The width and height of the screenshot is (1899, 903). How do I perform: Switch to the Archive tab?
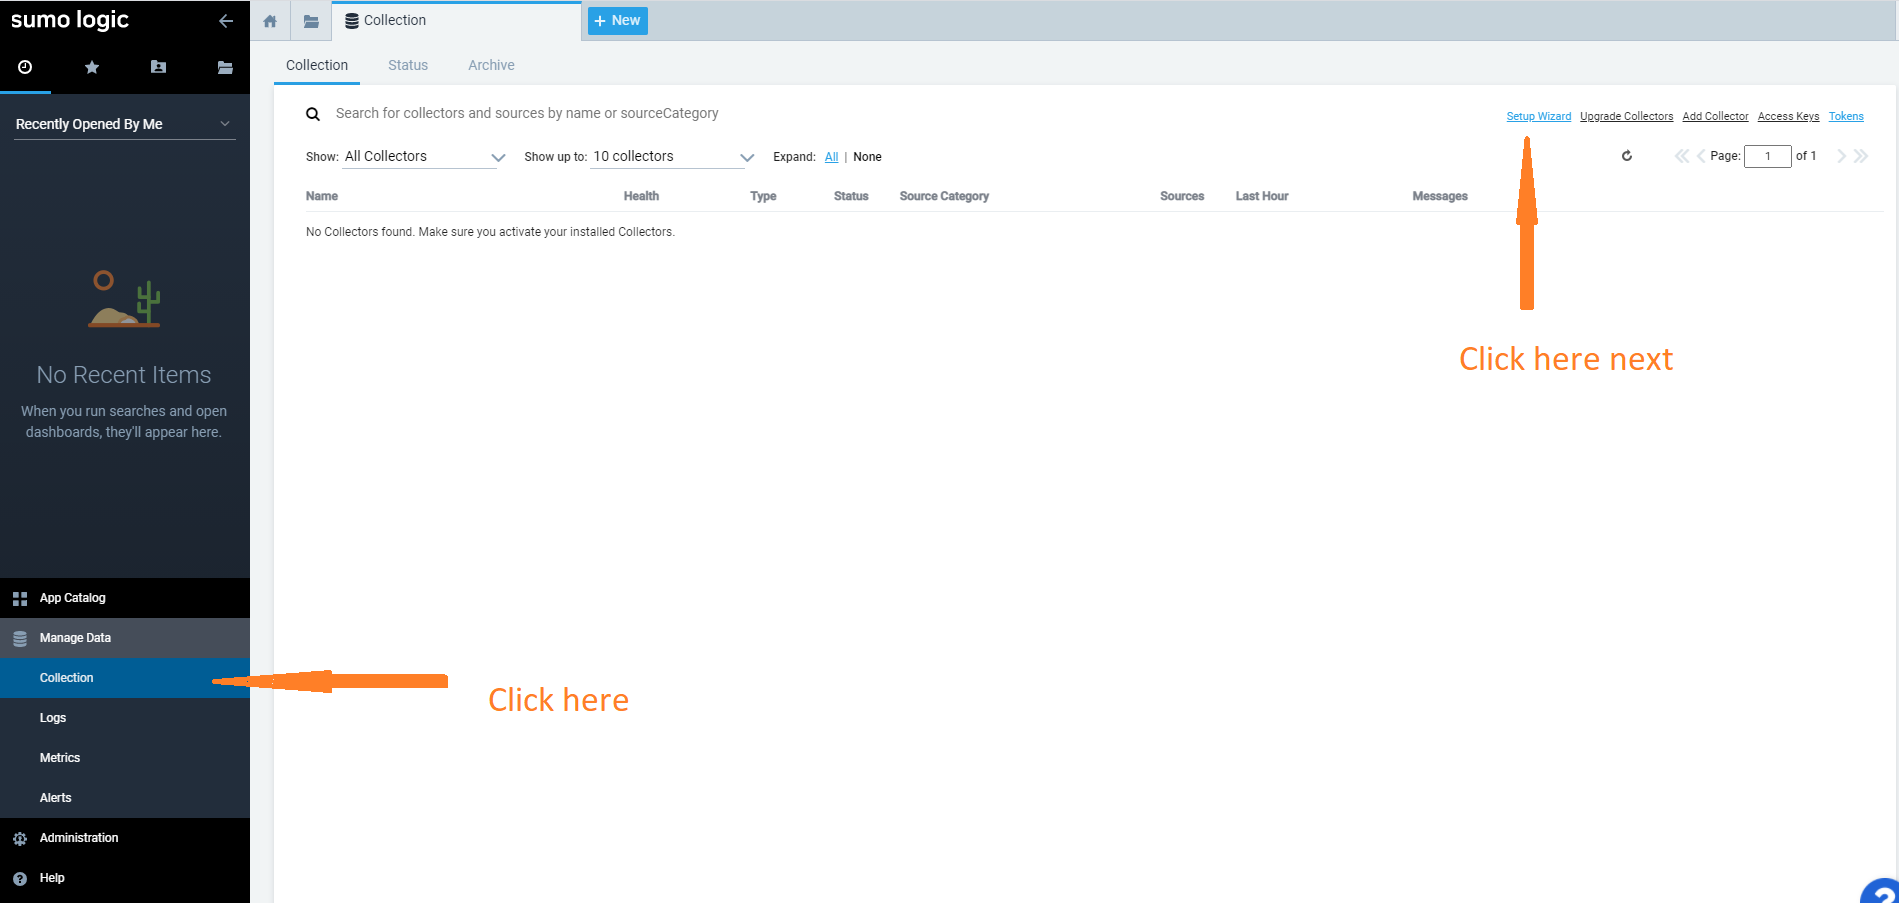click(x=491, y=65)
